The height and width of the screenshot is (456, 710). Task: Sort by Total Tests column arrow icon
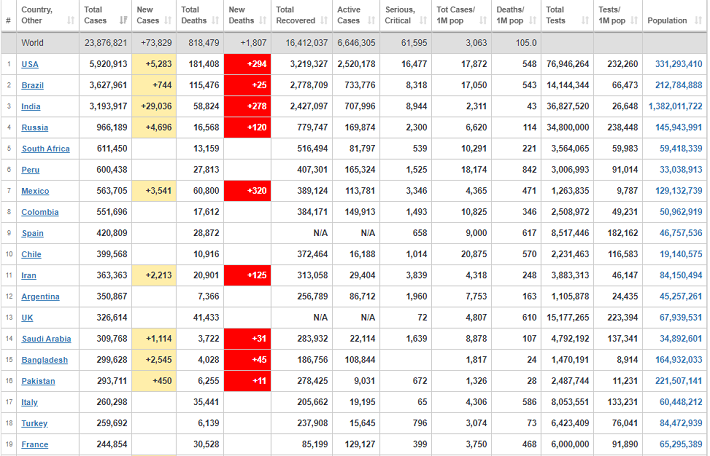[585, 20]
